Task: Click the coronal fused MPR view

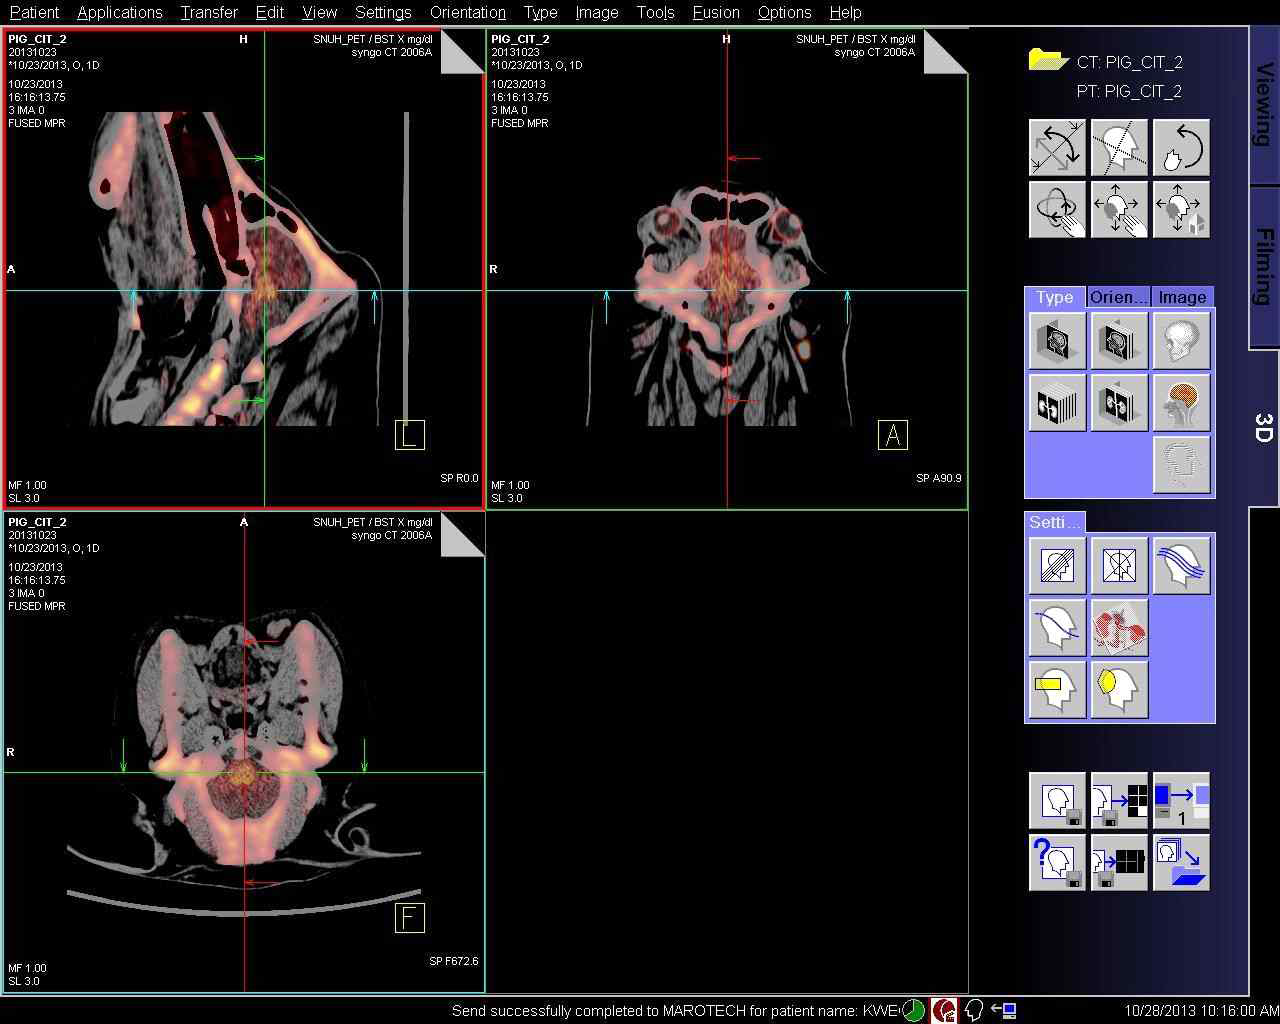Action: click(727, 269)
